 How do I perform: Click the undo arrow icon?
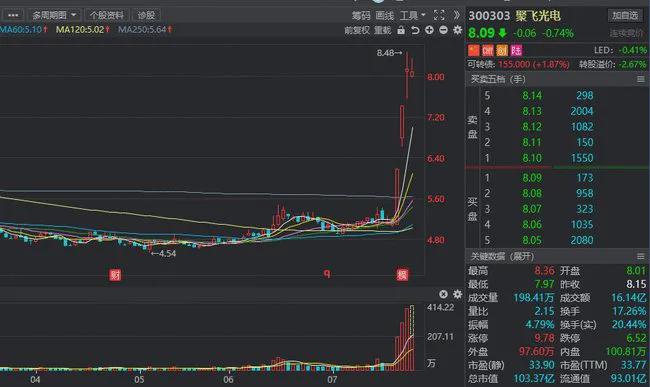tap(415, 30)
